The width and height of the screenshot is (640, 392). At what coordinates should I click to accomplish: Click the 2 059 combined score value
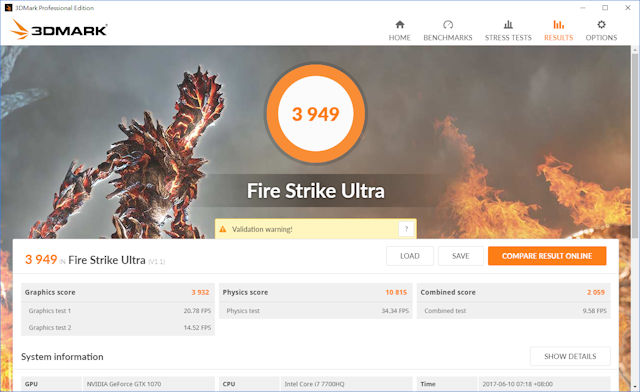tap(596, 292)
